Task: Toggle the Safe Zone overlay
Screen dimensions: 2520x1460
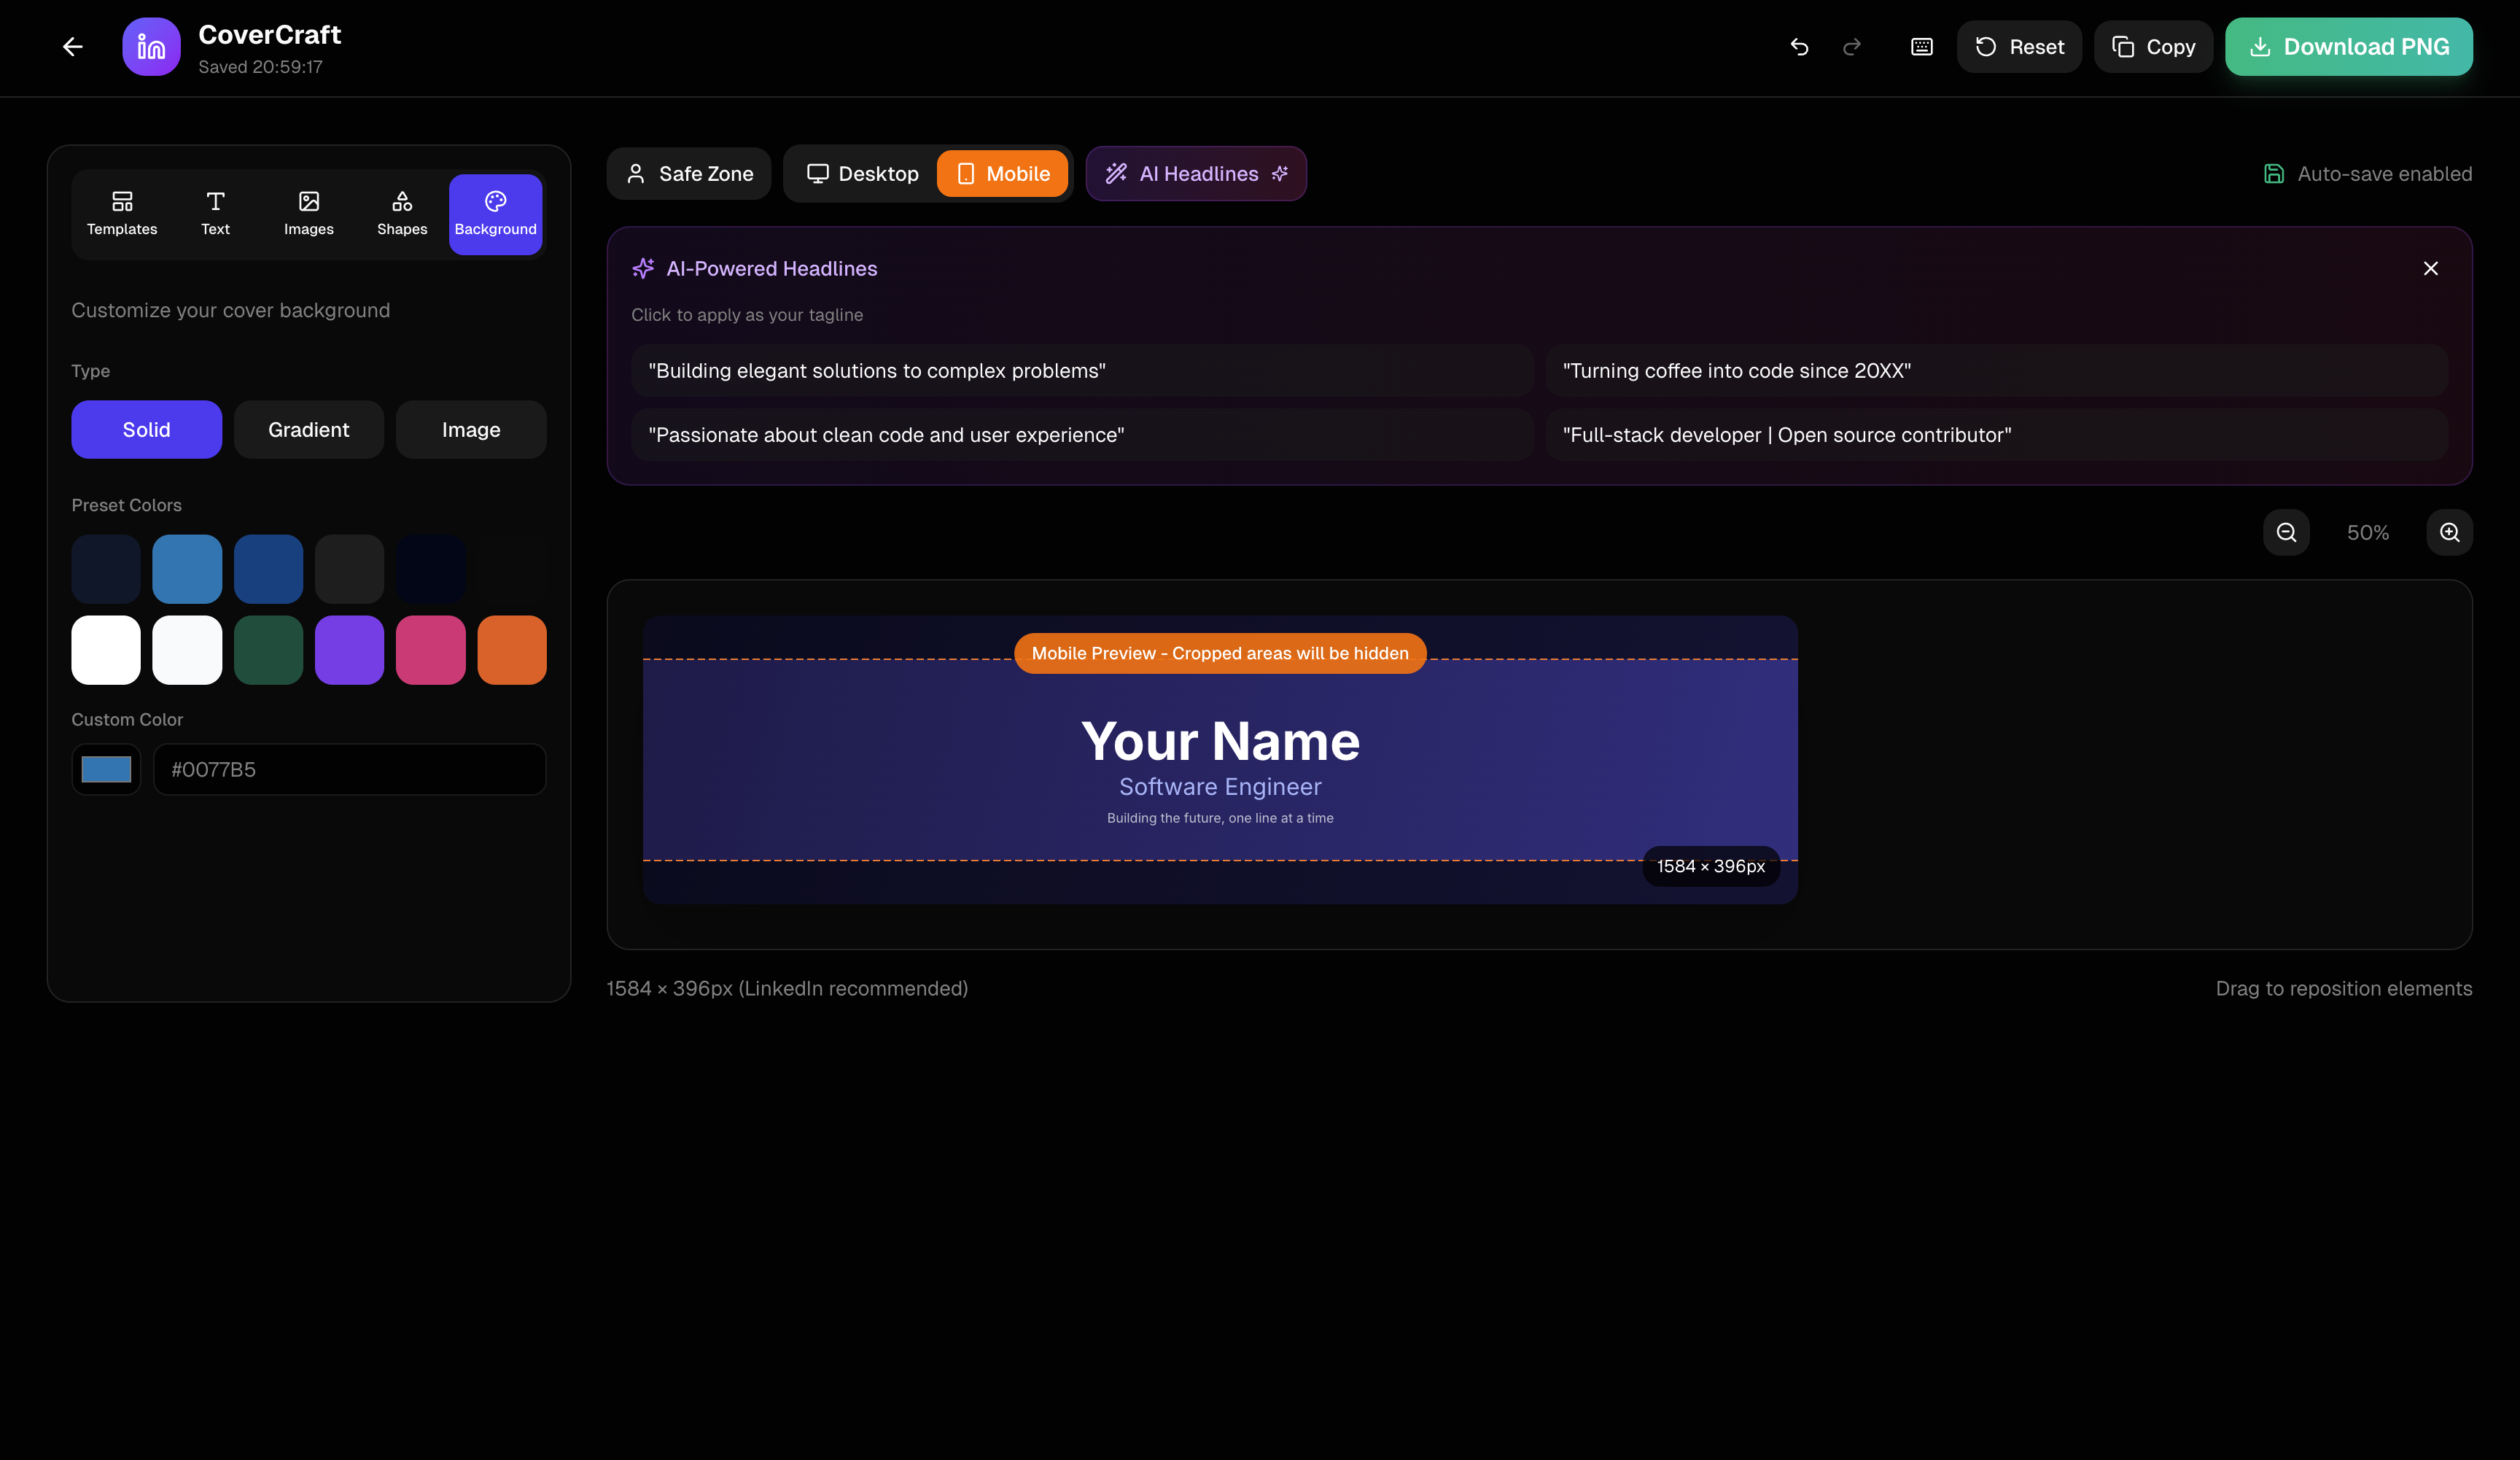Action: 689,174
